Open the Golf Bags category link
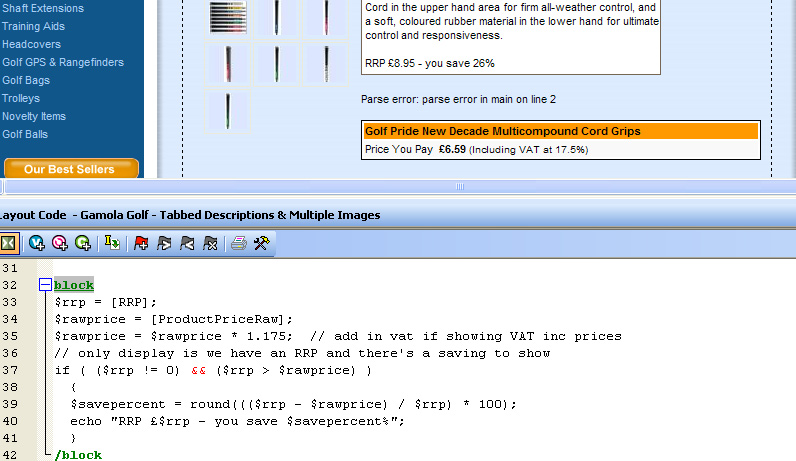The image size is (796, 461). pos(26,80)
